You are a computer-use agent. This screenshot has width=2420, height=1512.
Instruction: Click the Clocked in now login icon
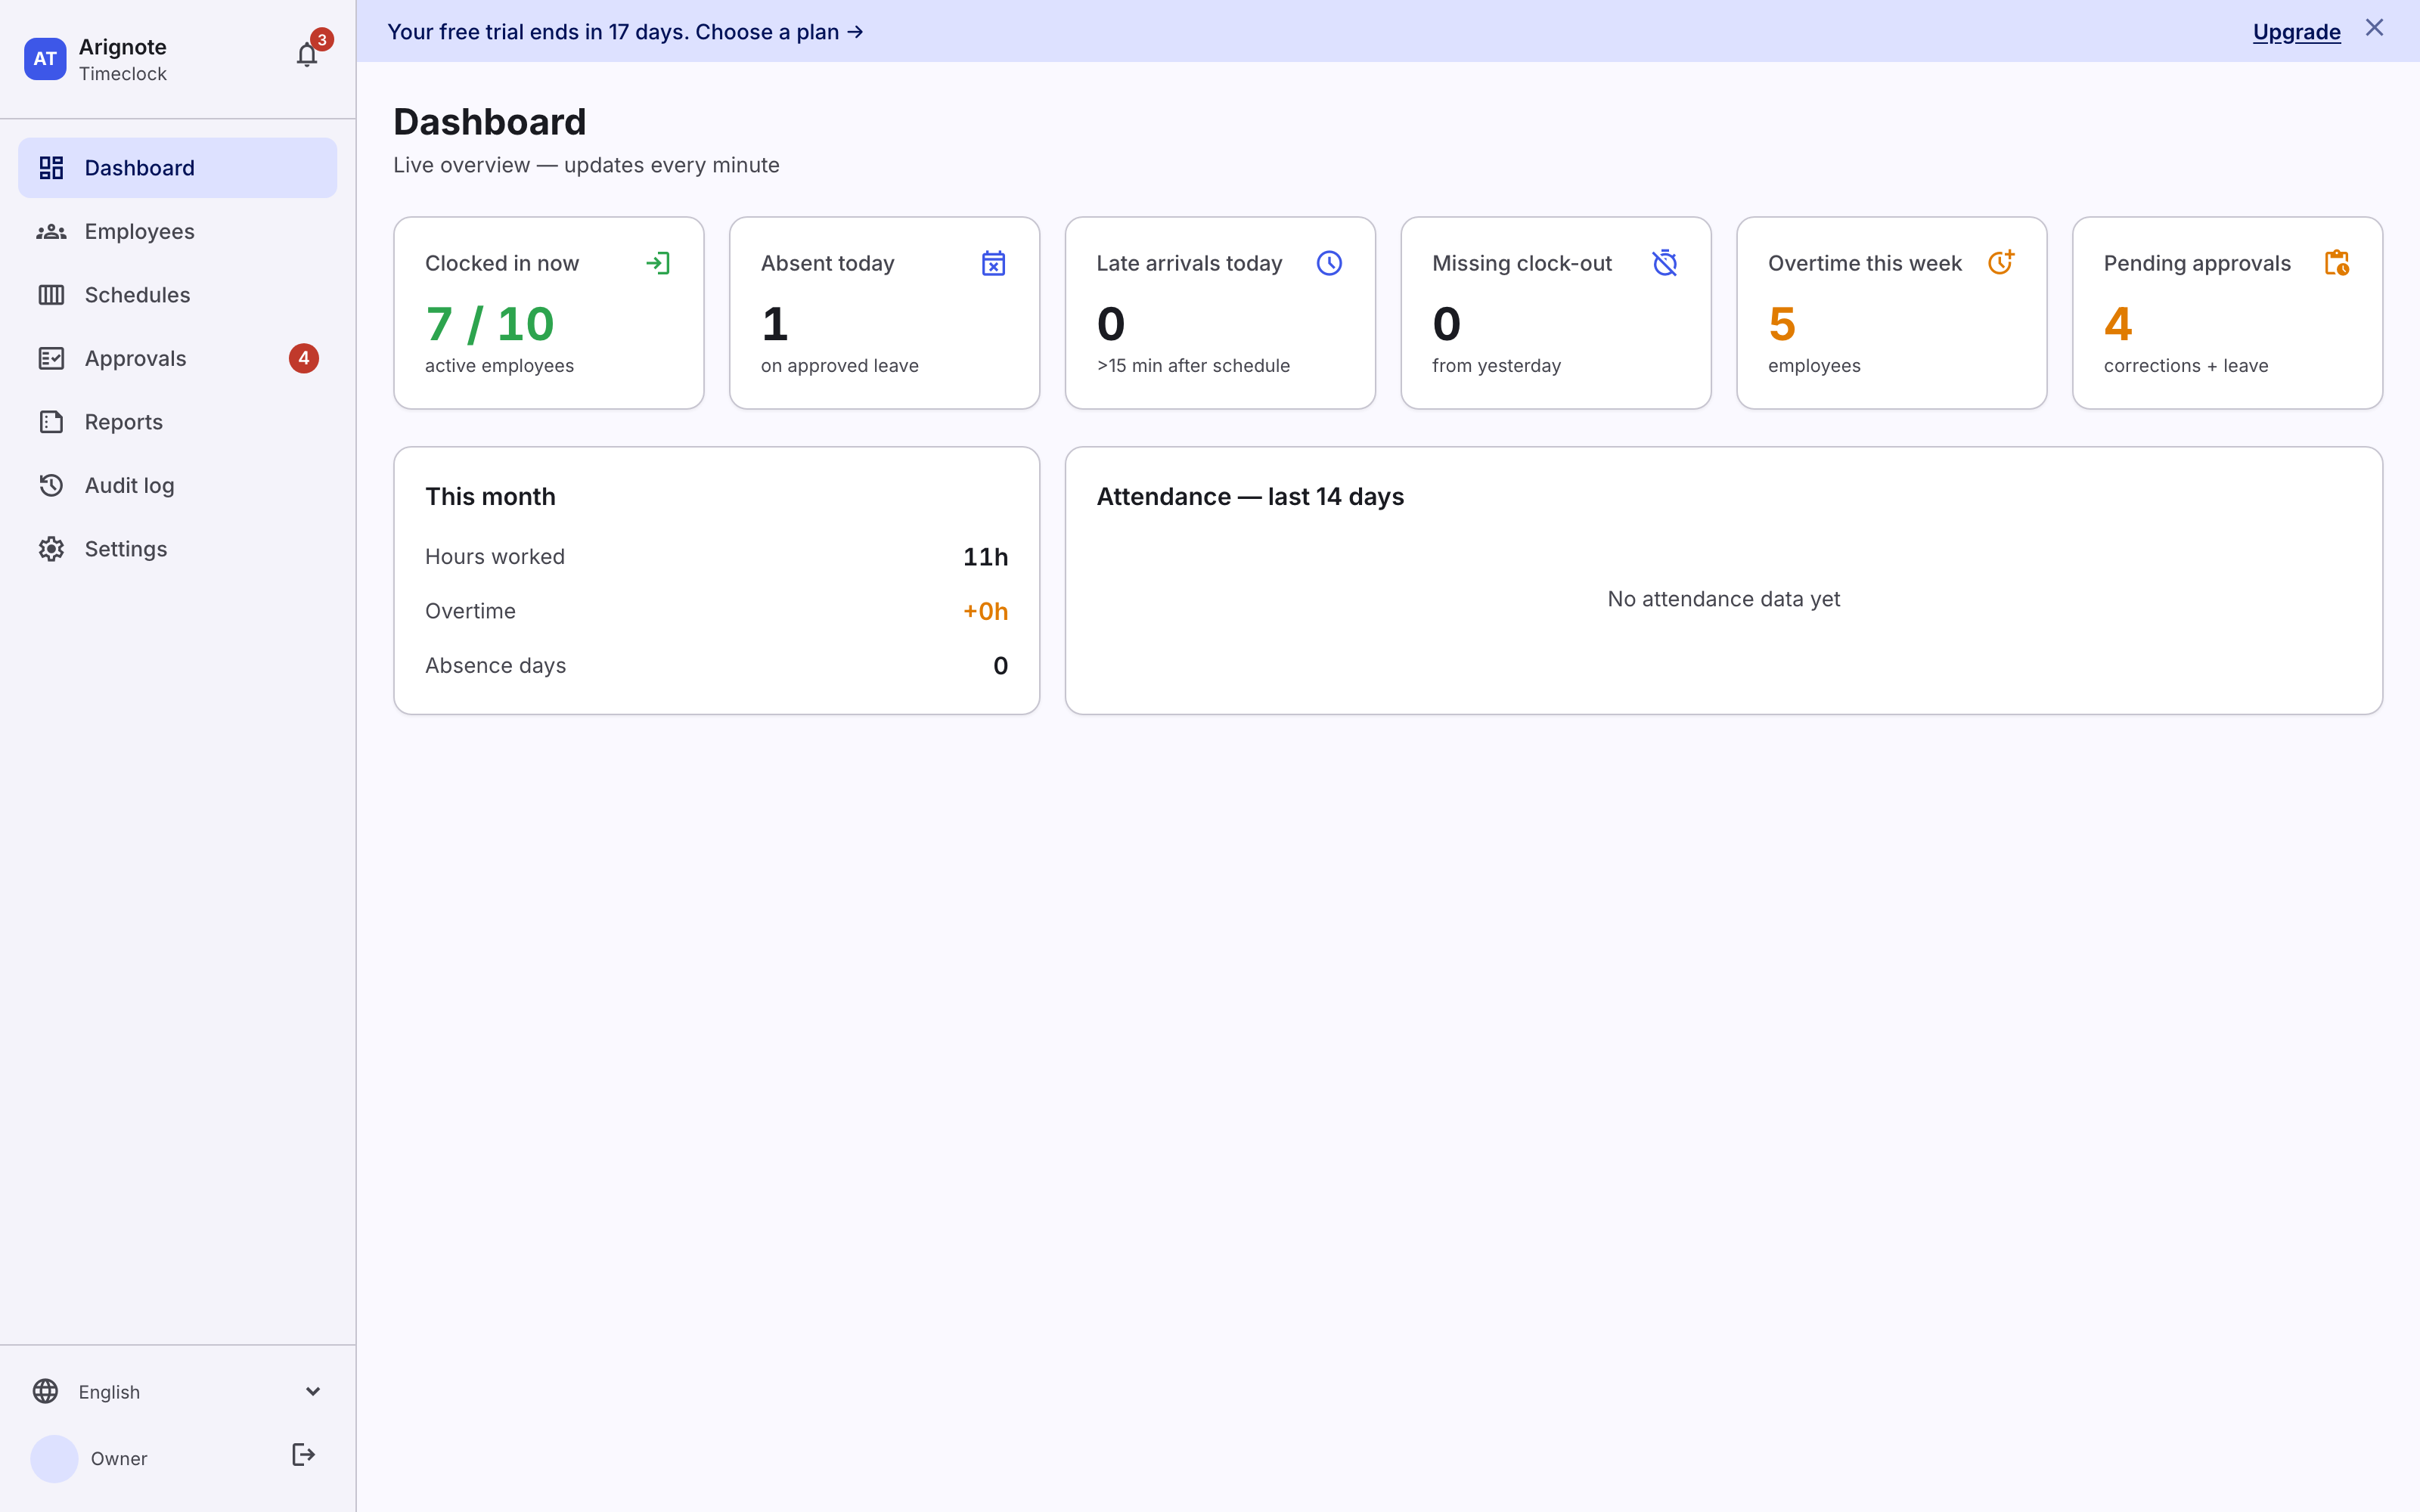pos(658,263)
